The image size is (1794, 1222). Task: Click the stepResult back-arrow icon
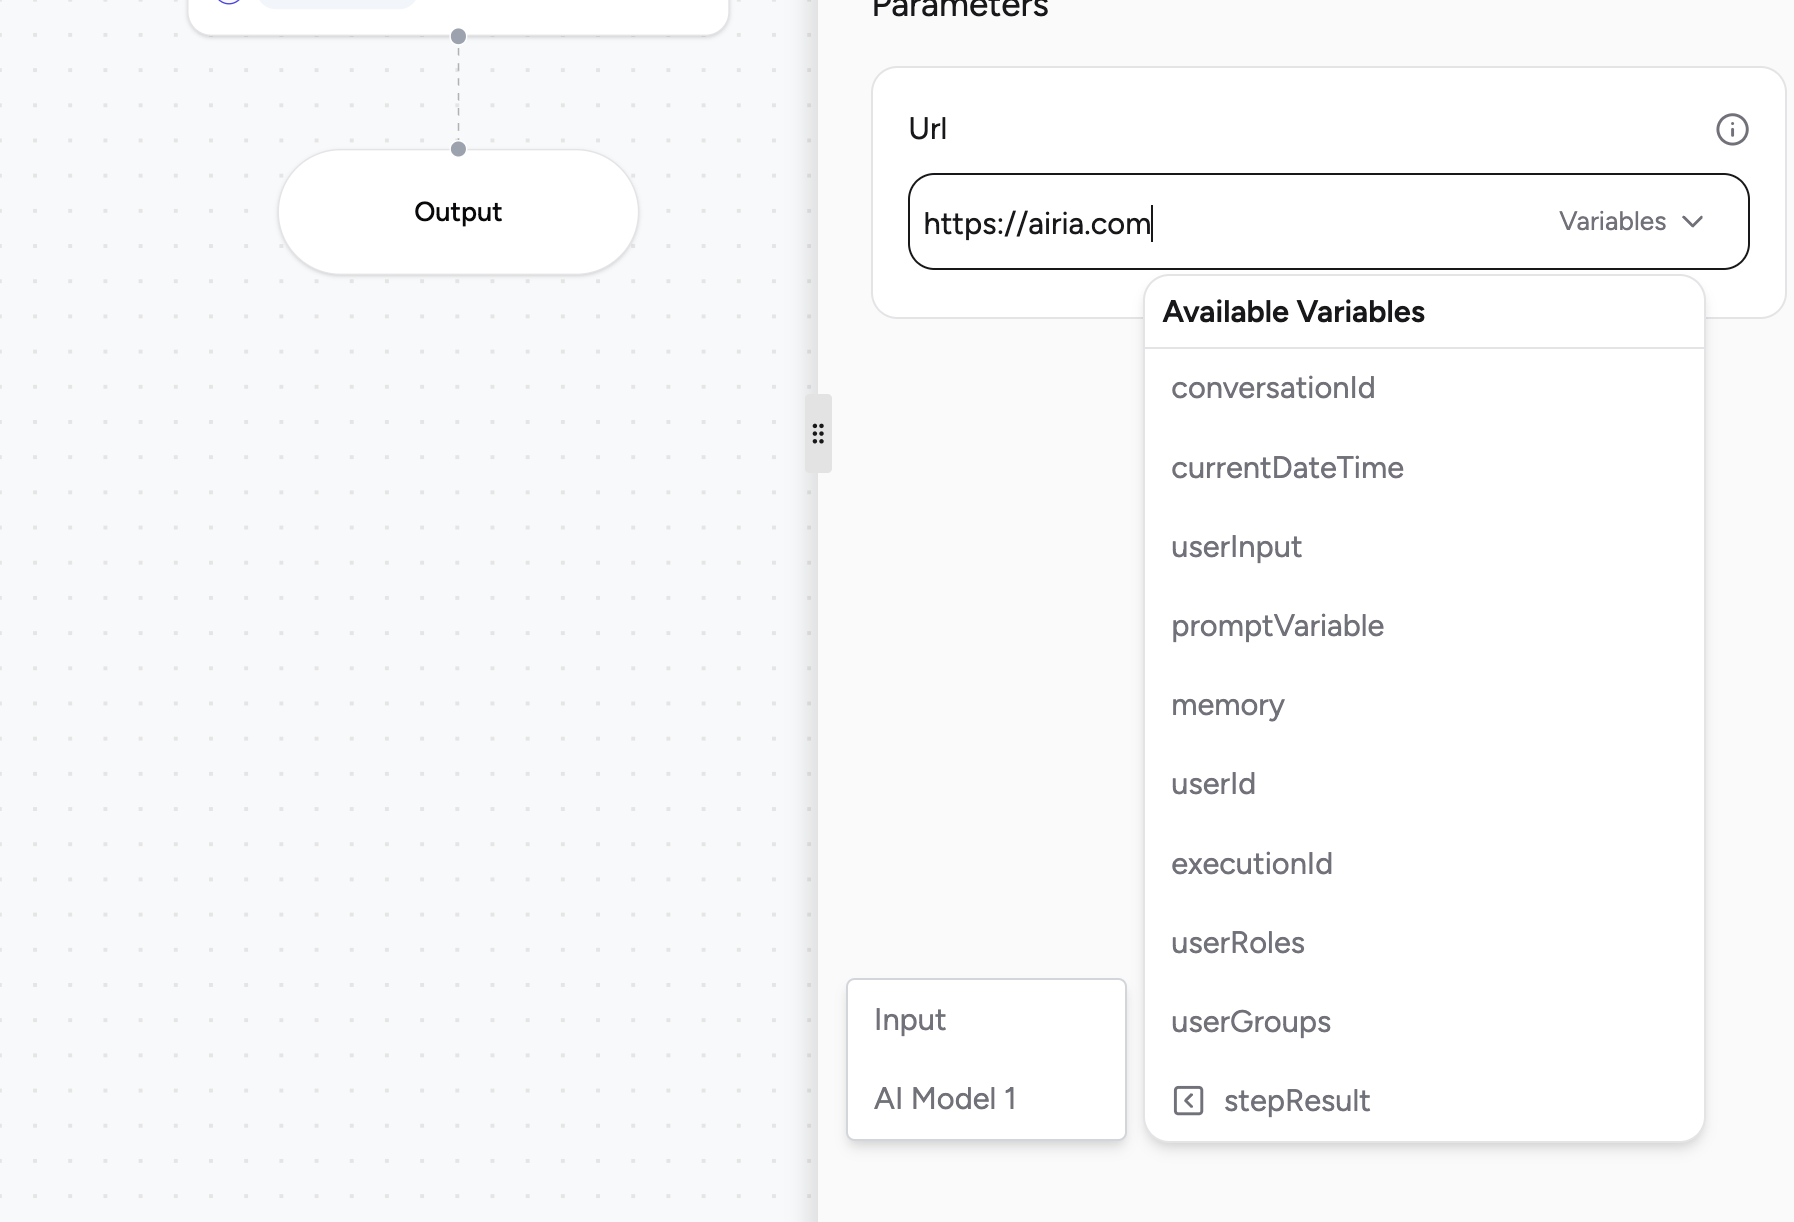point(1188,1101)
